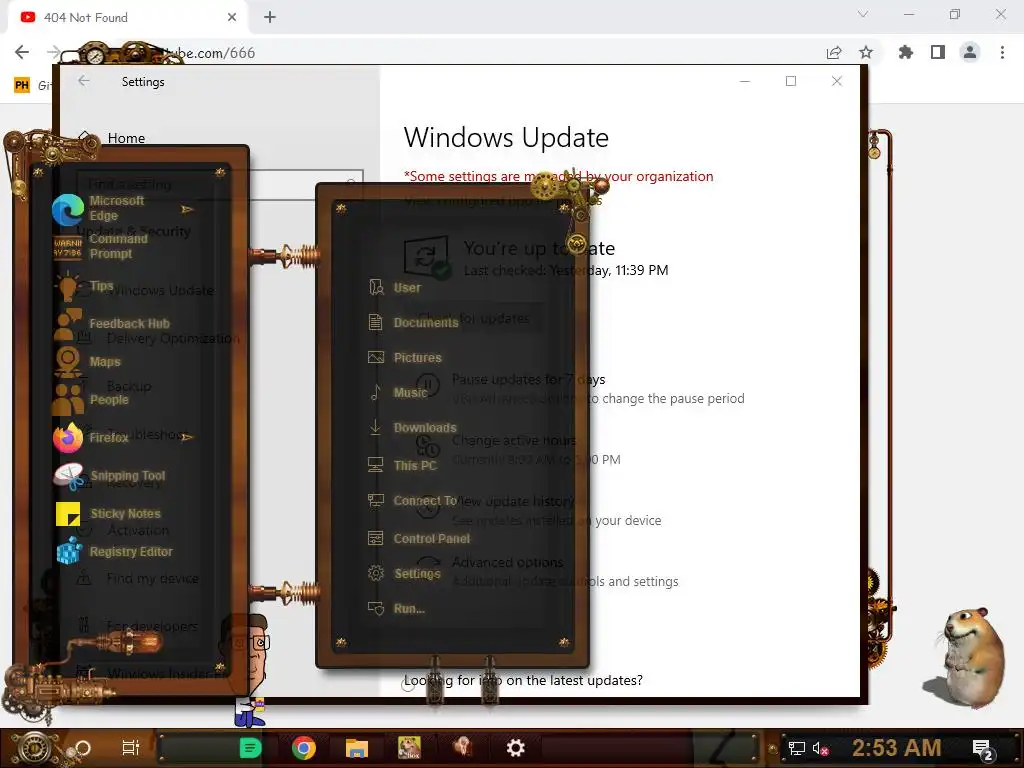Screen dimensions: 1024x768
Task: Open Settings from the steampunk menu
Action: [404, 573]
